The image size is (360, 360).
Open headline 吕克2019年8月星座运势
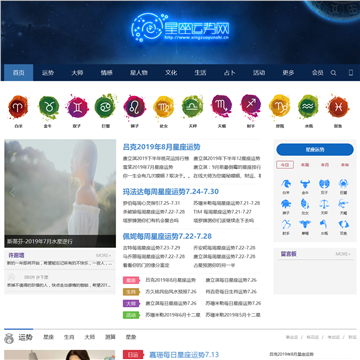[162, 147]
